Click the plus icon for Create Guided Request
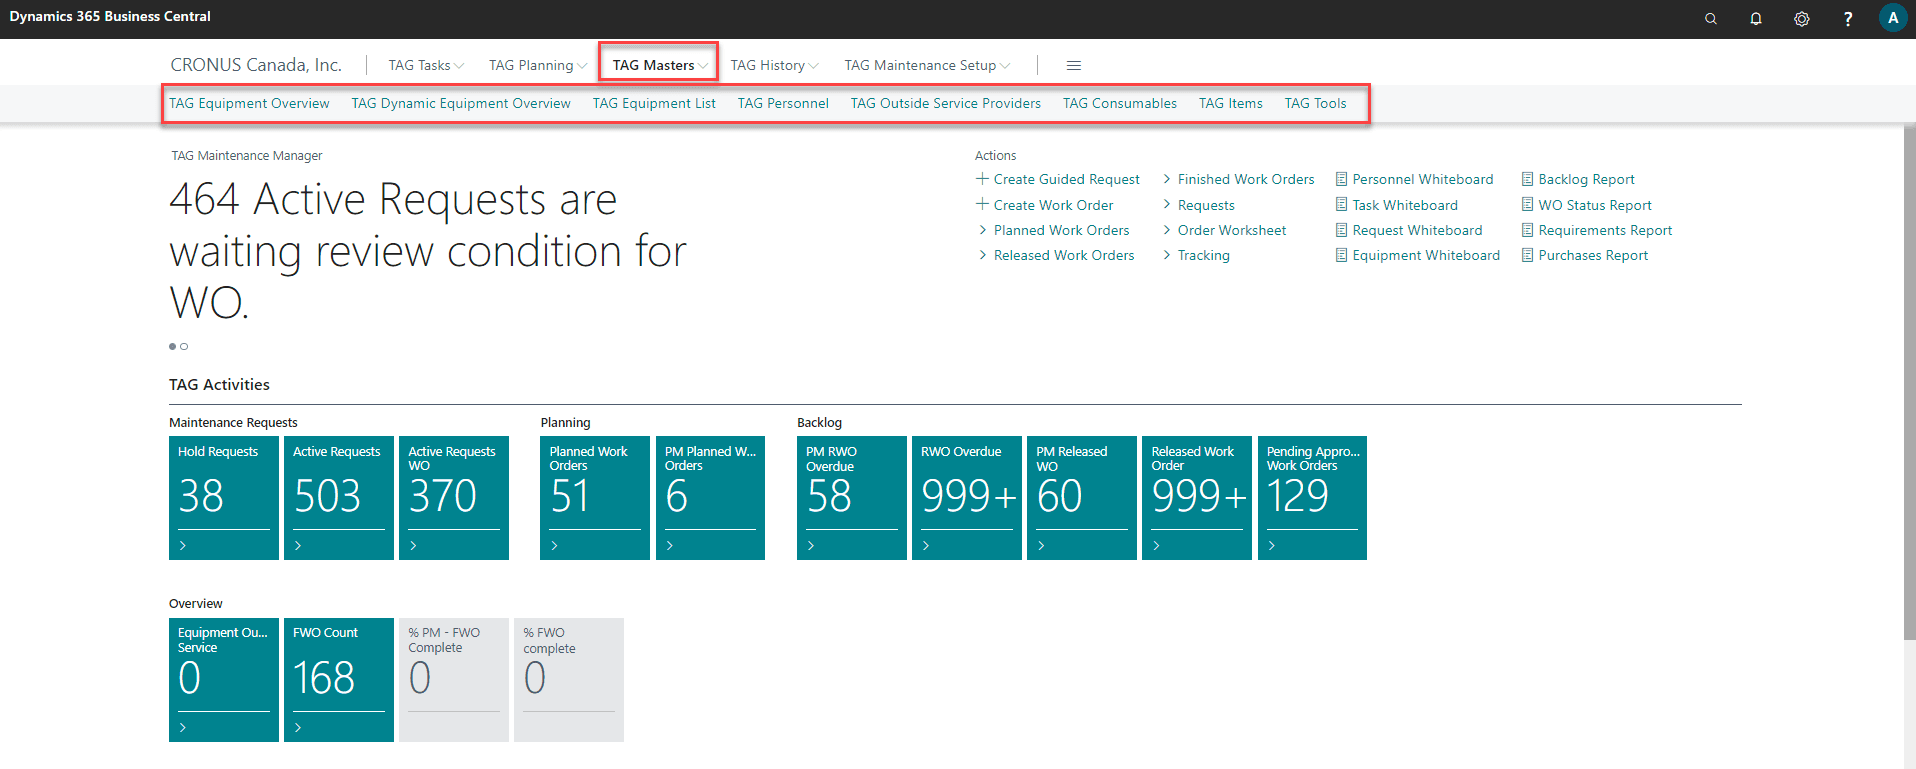Image resolution: width=1916 pixels, height=769 pixels. pos(982,179)
